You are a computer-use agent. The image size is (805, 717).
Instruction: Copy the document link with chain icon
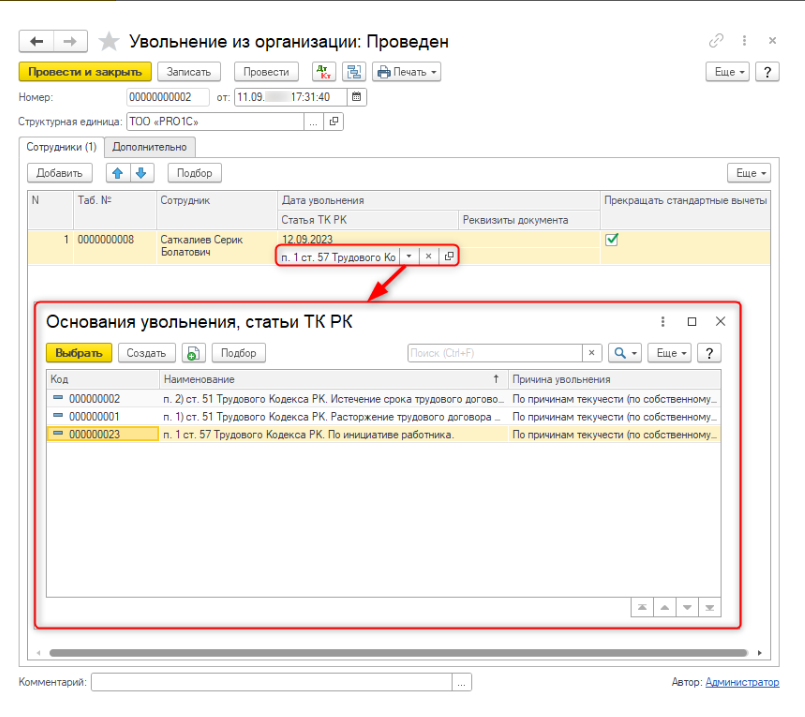click(715, 41)
